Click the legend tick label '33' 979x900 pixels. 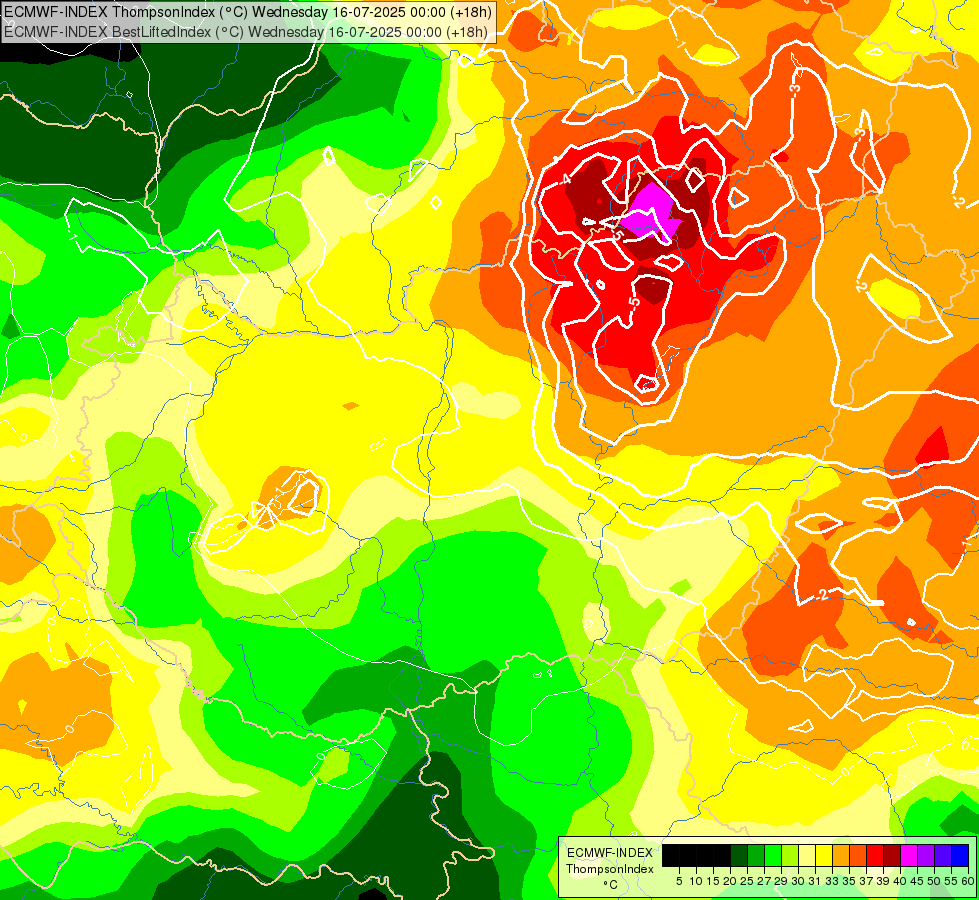(833, 881)
